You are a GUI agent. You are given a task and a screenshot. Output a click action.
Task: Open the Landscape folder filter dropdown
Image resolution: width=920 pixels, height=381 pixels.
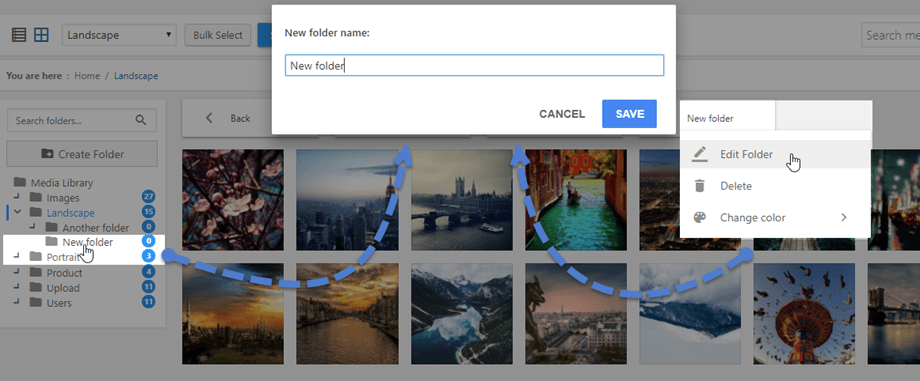coord(120,35)
